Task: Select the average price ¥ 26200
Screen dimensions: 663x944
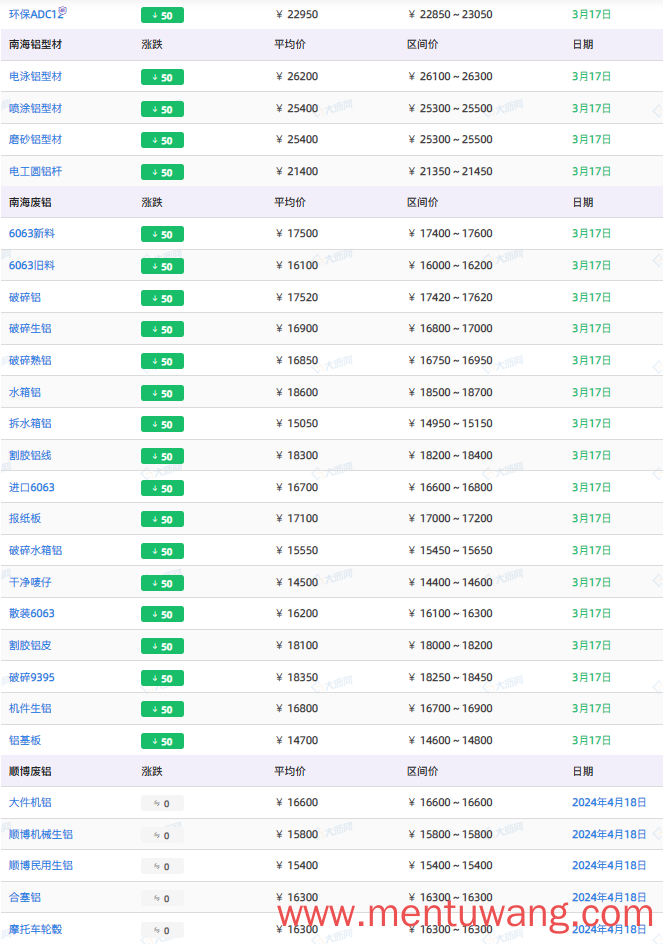Action: 297,76
